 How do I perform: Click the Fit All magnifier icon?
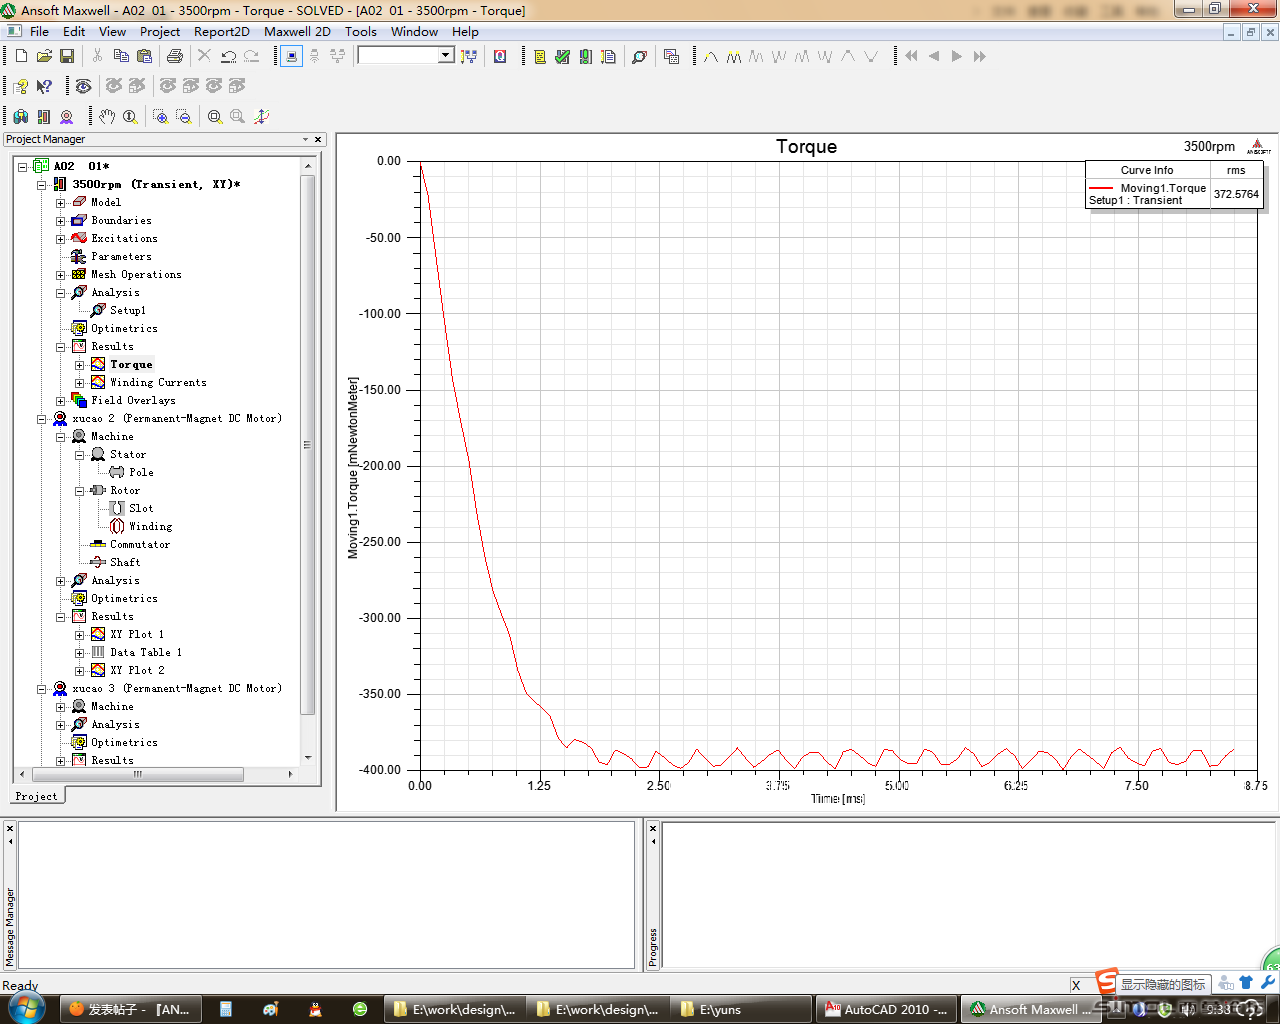click(215, 116)
